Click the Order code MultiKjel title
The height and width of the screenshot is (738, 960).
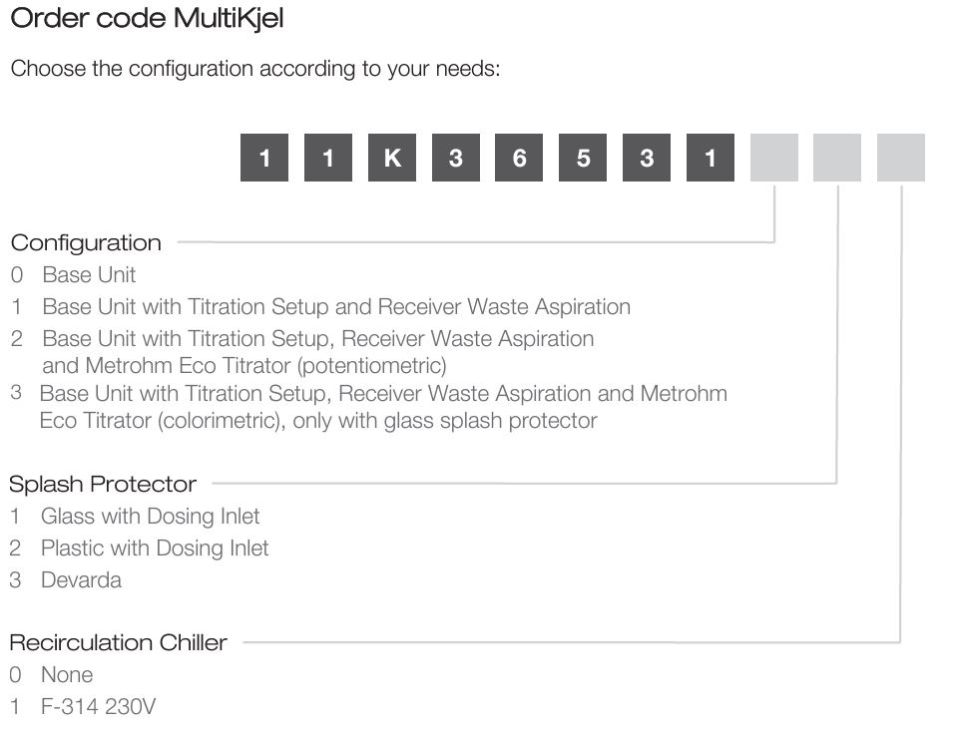(147, 18)
